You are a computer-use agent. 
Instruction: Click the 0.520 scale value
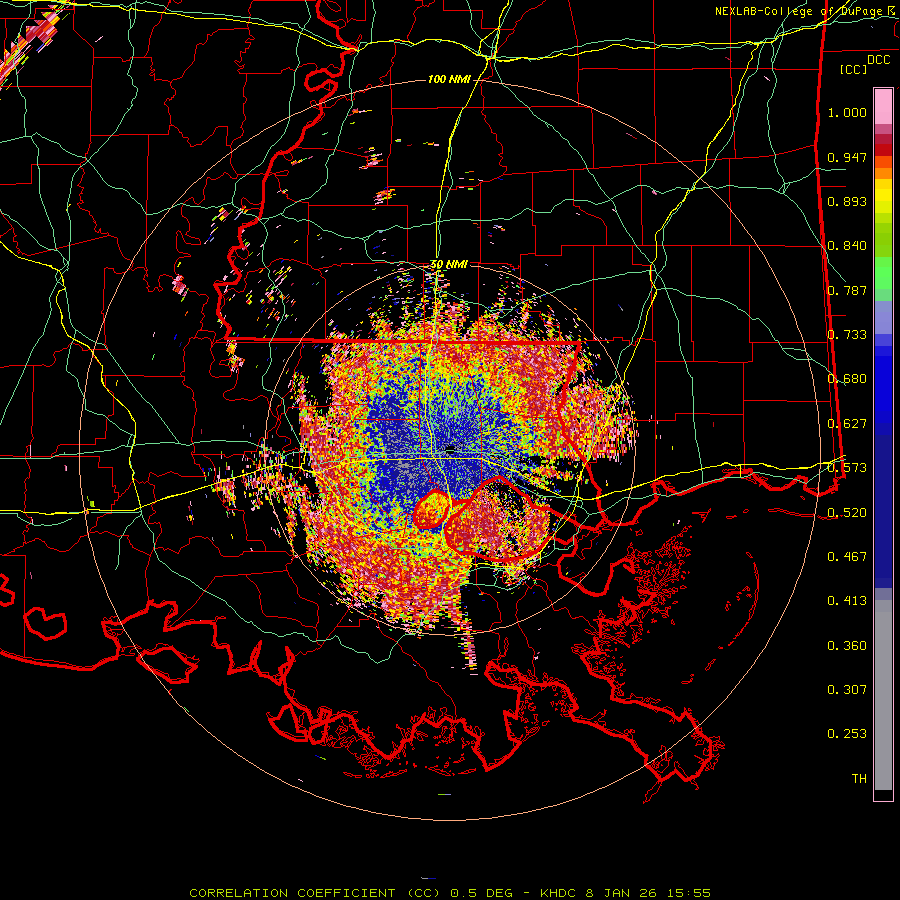click(847, 513)
